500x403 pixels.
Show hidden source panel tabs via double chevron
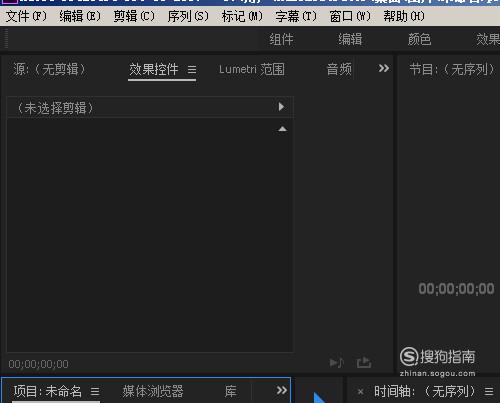click(384, 68)
